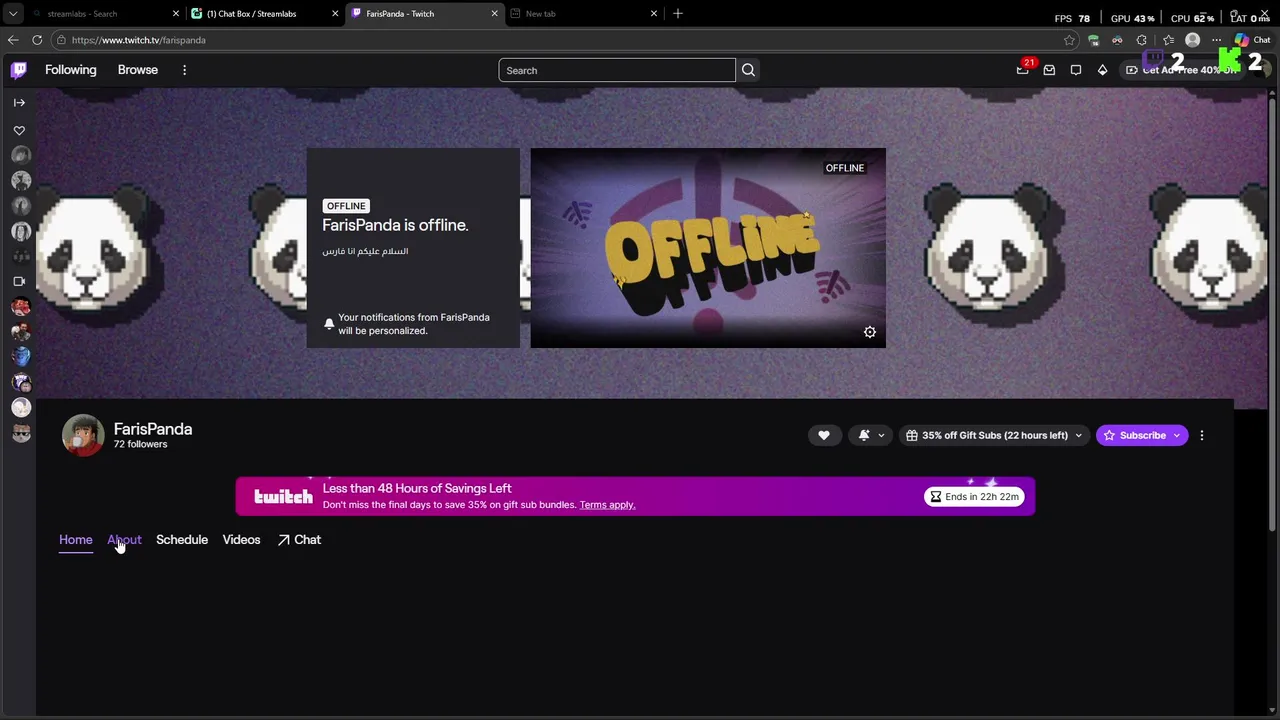Expand the collapsed left sidebar

tap(19, 102)
